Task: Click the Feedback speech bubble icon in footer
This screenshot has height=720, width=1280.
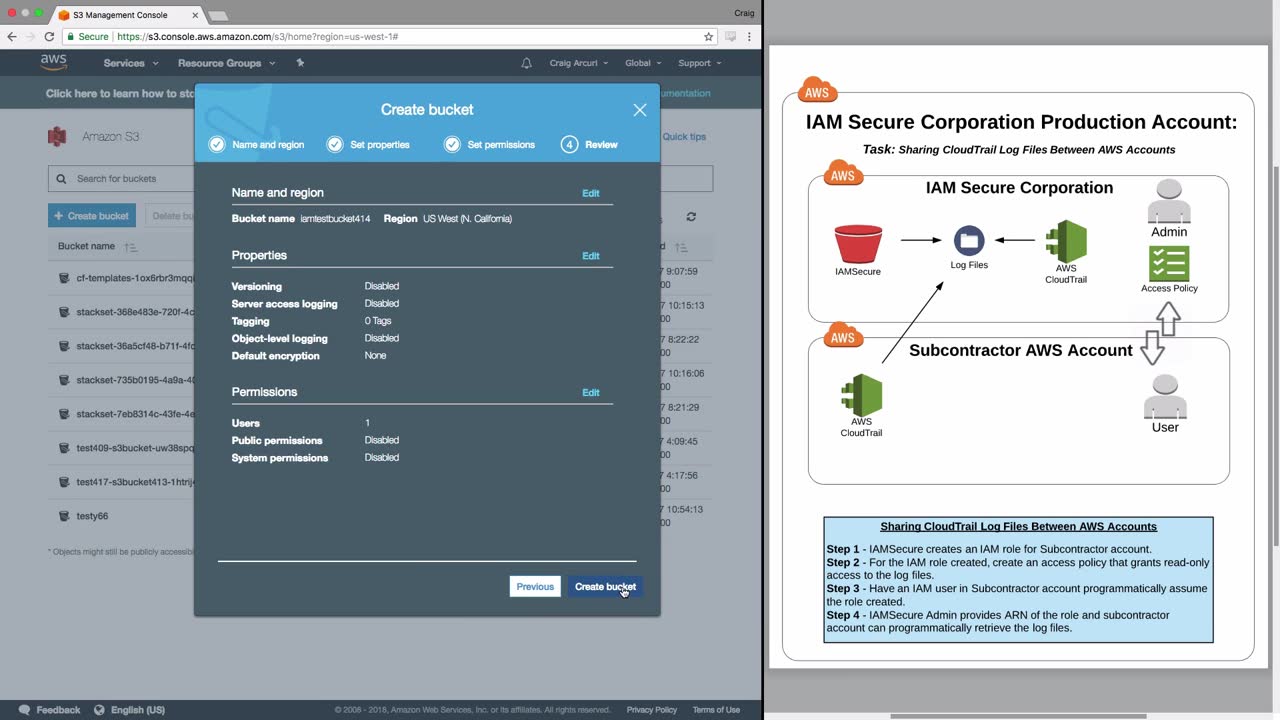Action: (24, 710)
